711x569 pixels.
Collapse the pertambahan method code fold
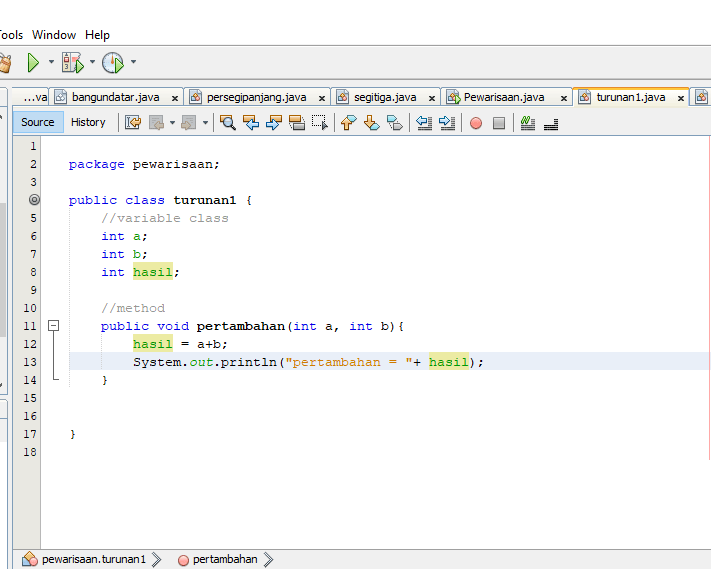54,326
